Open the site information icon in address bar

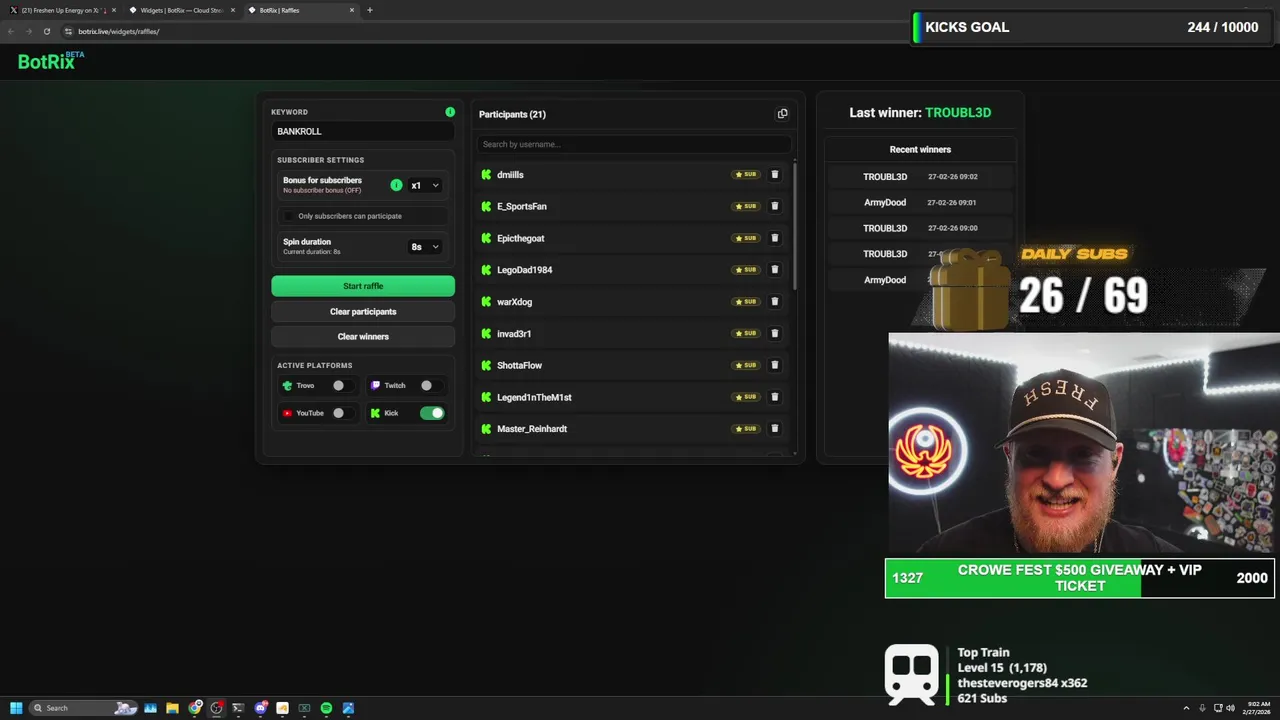[68, 31]
